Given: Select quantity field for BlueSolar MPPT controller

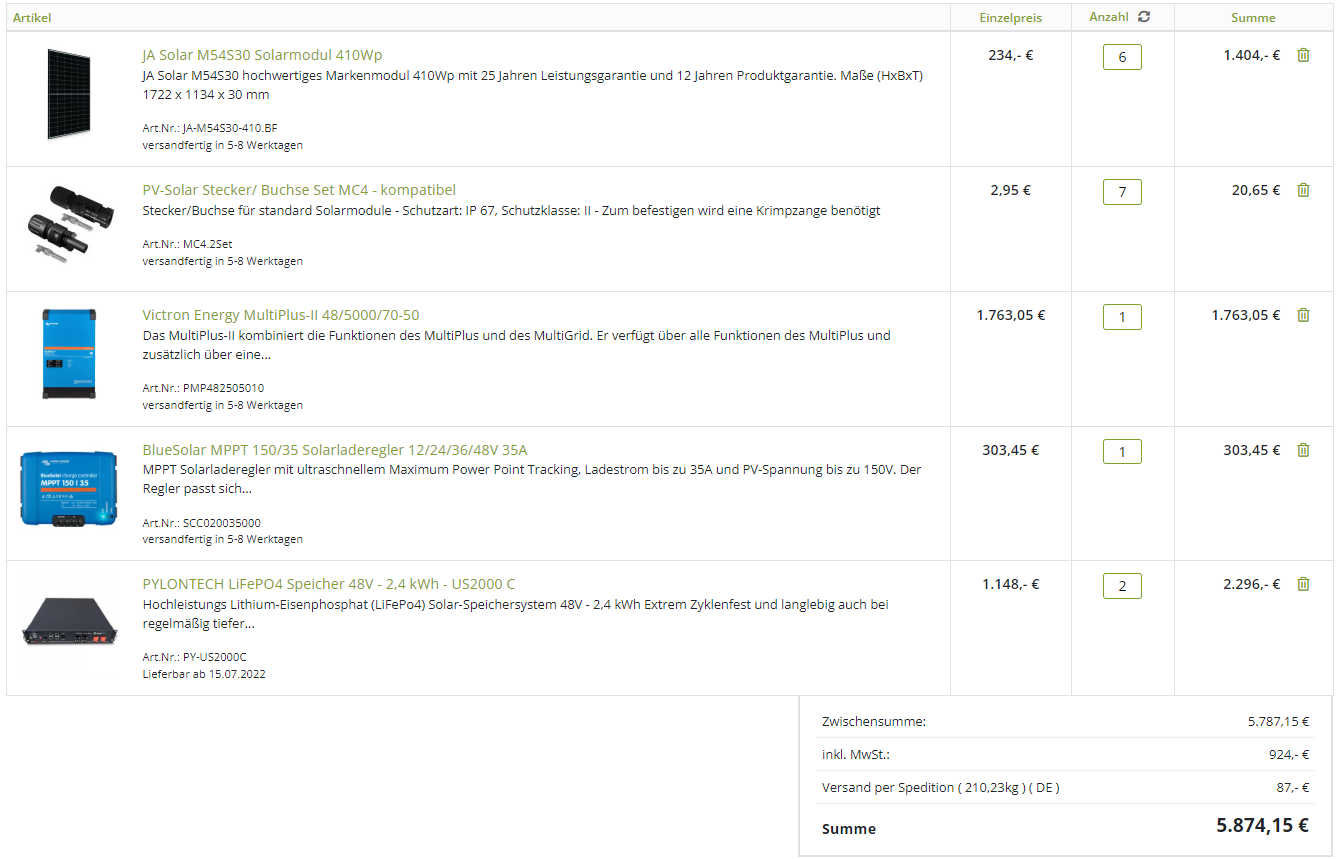Looking at the screenshot, I should (1122, 452).
